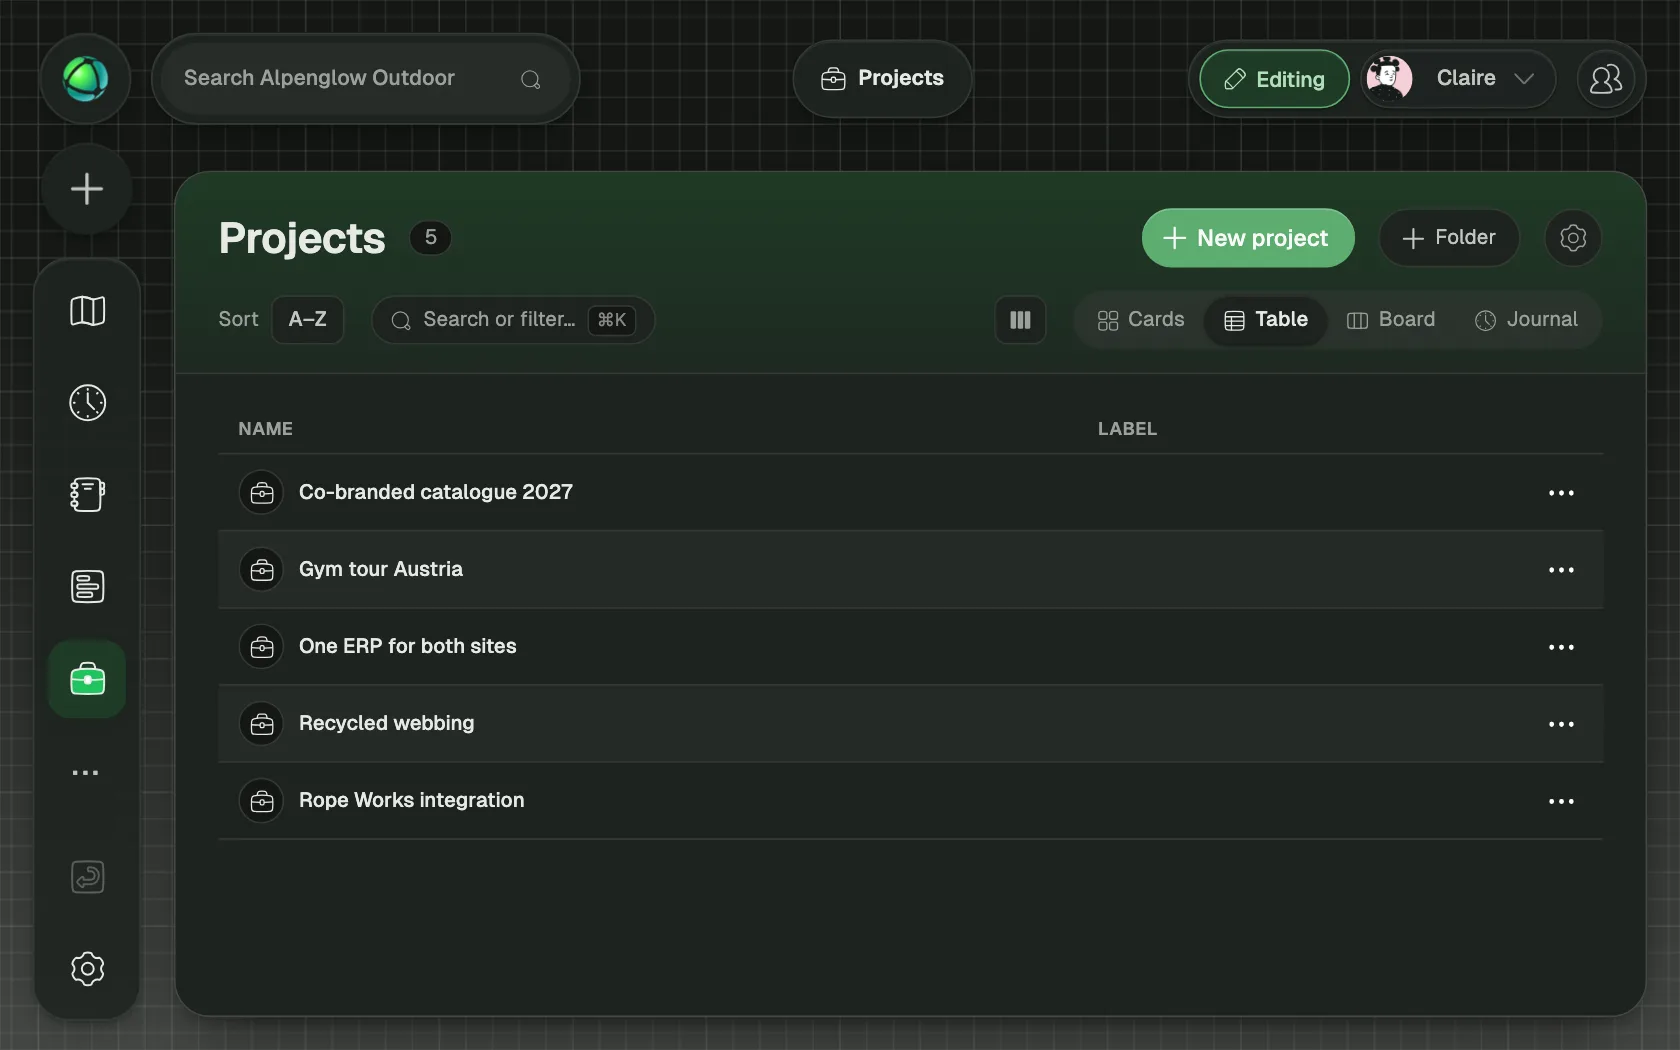Click the New project button
This screenshot has width=1680, height=1050.
click(1248, 238)
